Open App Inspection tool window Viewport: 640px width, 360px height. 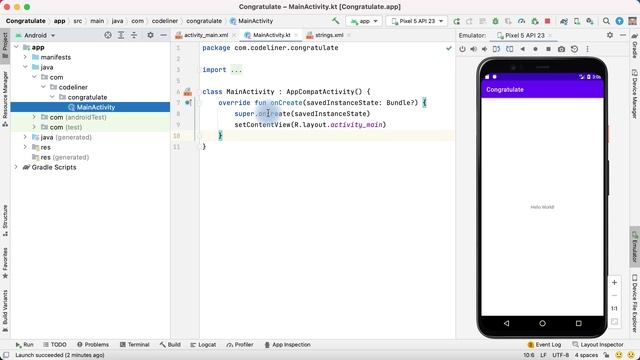[x=287, y=344]
